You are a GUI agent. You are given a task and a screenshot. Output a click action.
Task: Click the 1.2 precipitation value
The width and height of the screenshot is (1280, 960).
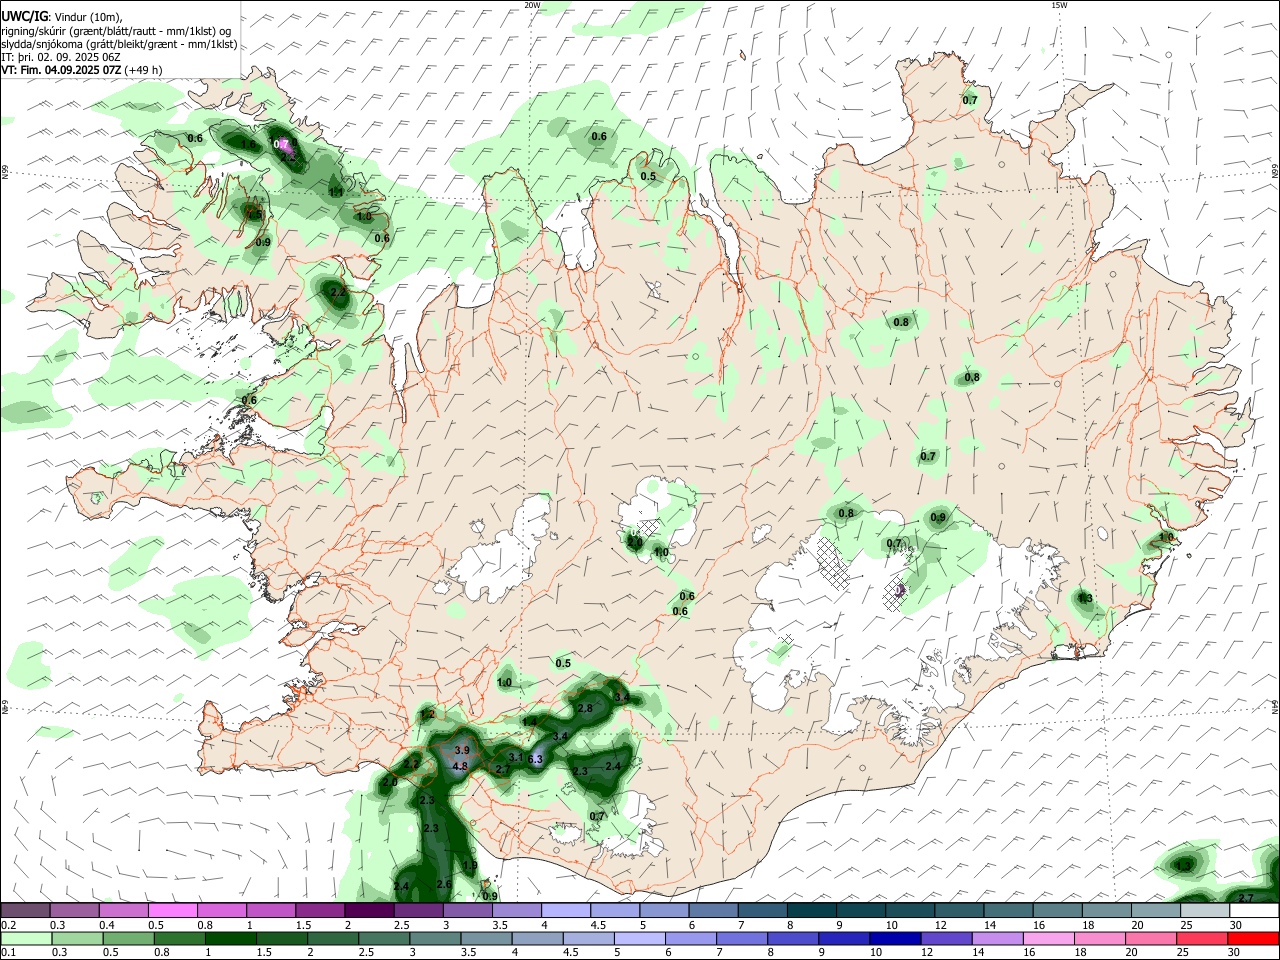428,715
